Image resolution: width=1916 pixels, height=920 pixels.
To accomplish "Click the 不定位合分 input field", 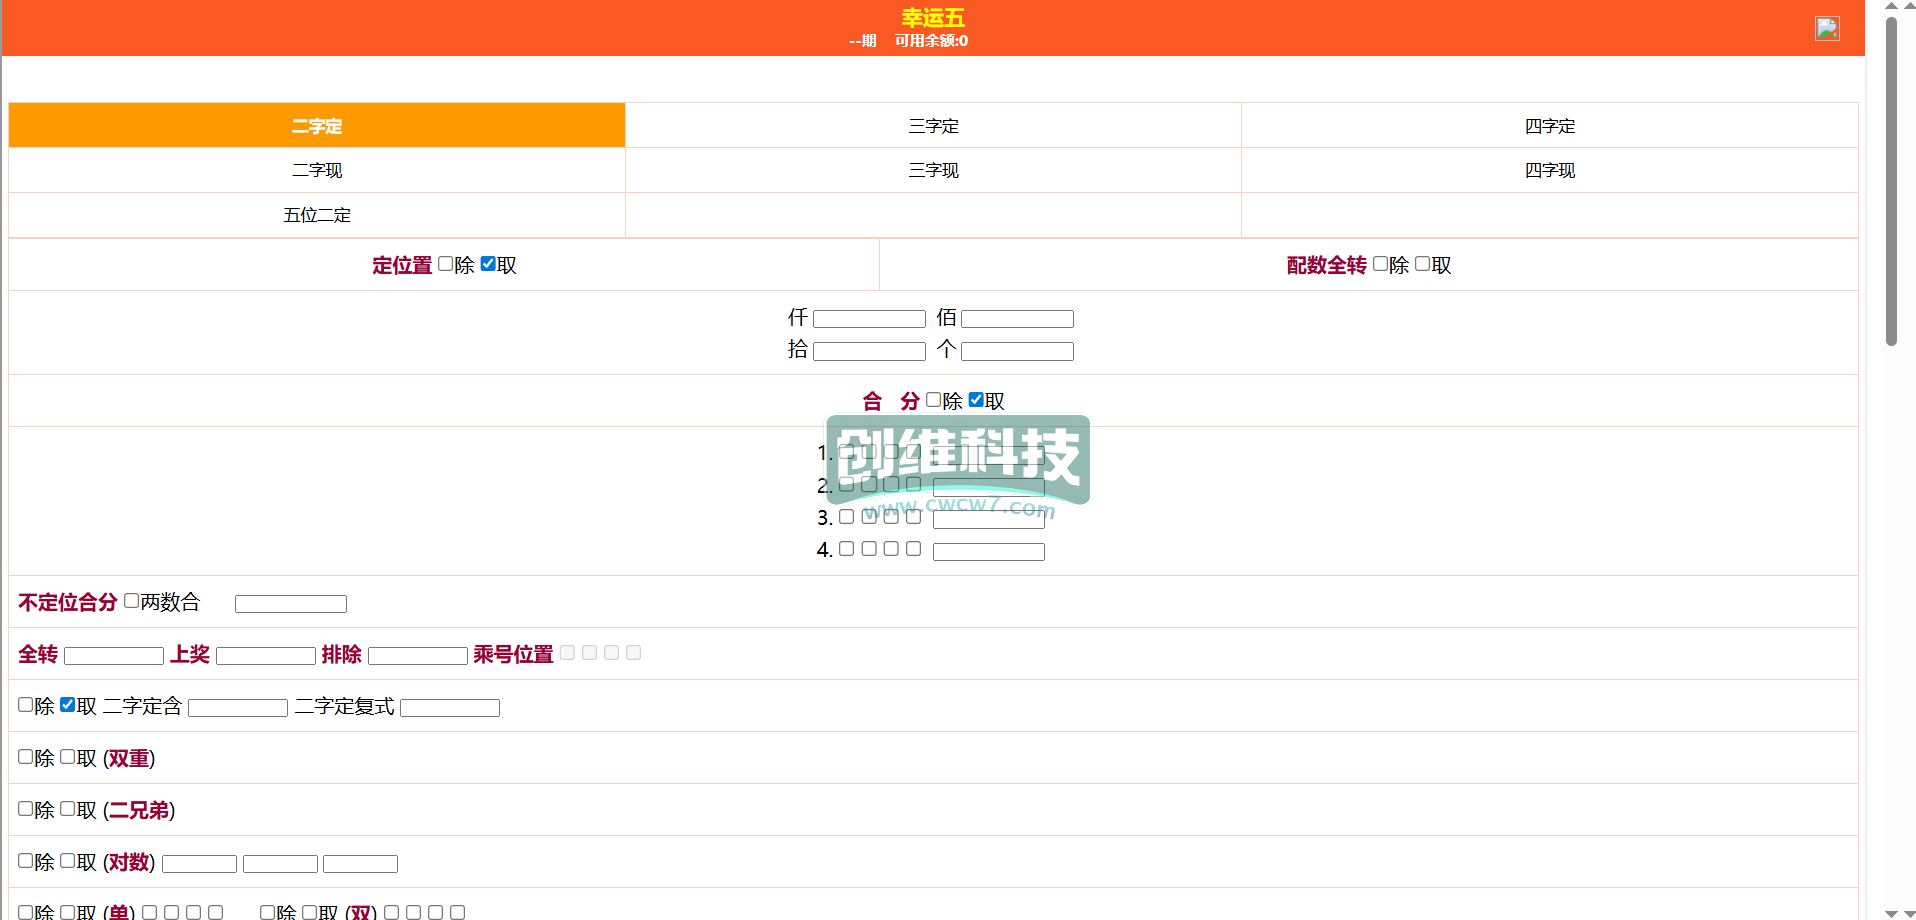I will click(290, 604).
